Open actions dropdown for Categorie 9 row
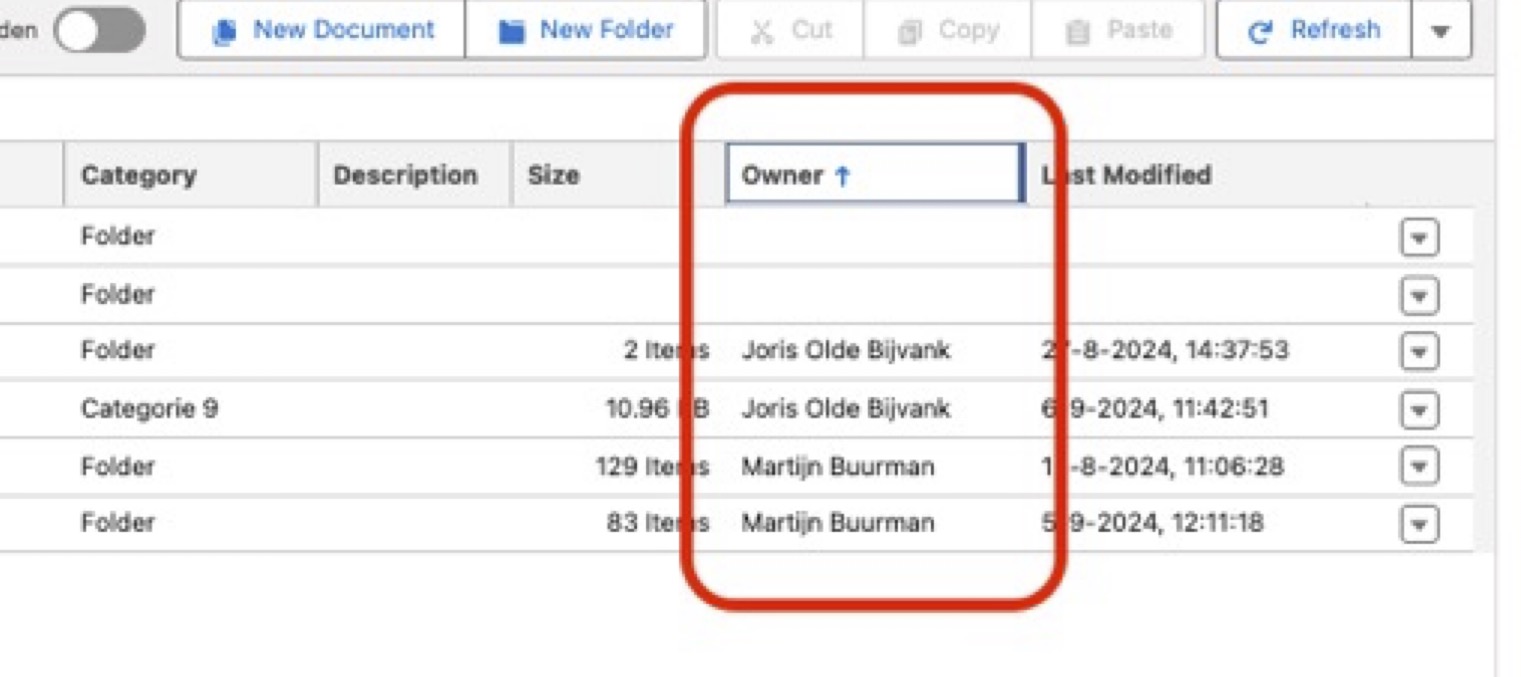Screen dimensions: 1521x677 [x=1419, y=409]
